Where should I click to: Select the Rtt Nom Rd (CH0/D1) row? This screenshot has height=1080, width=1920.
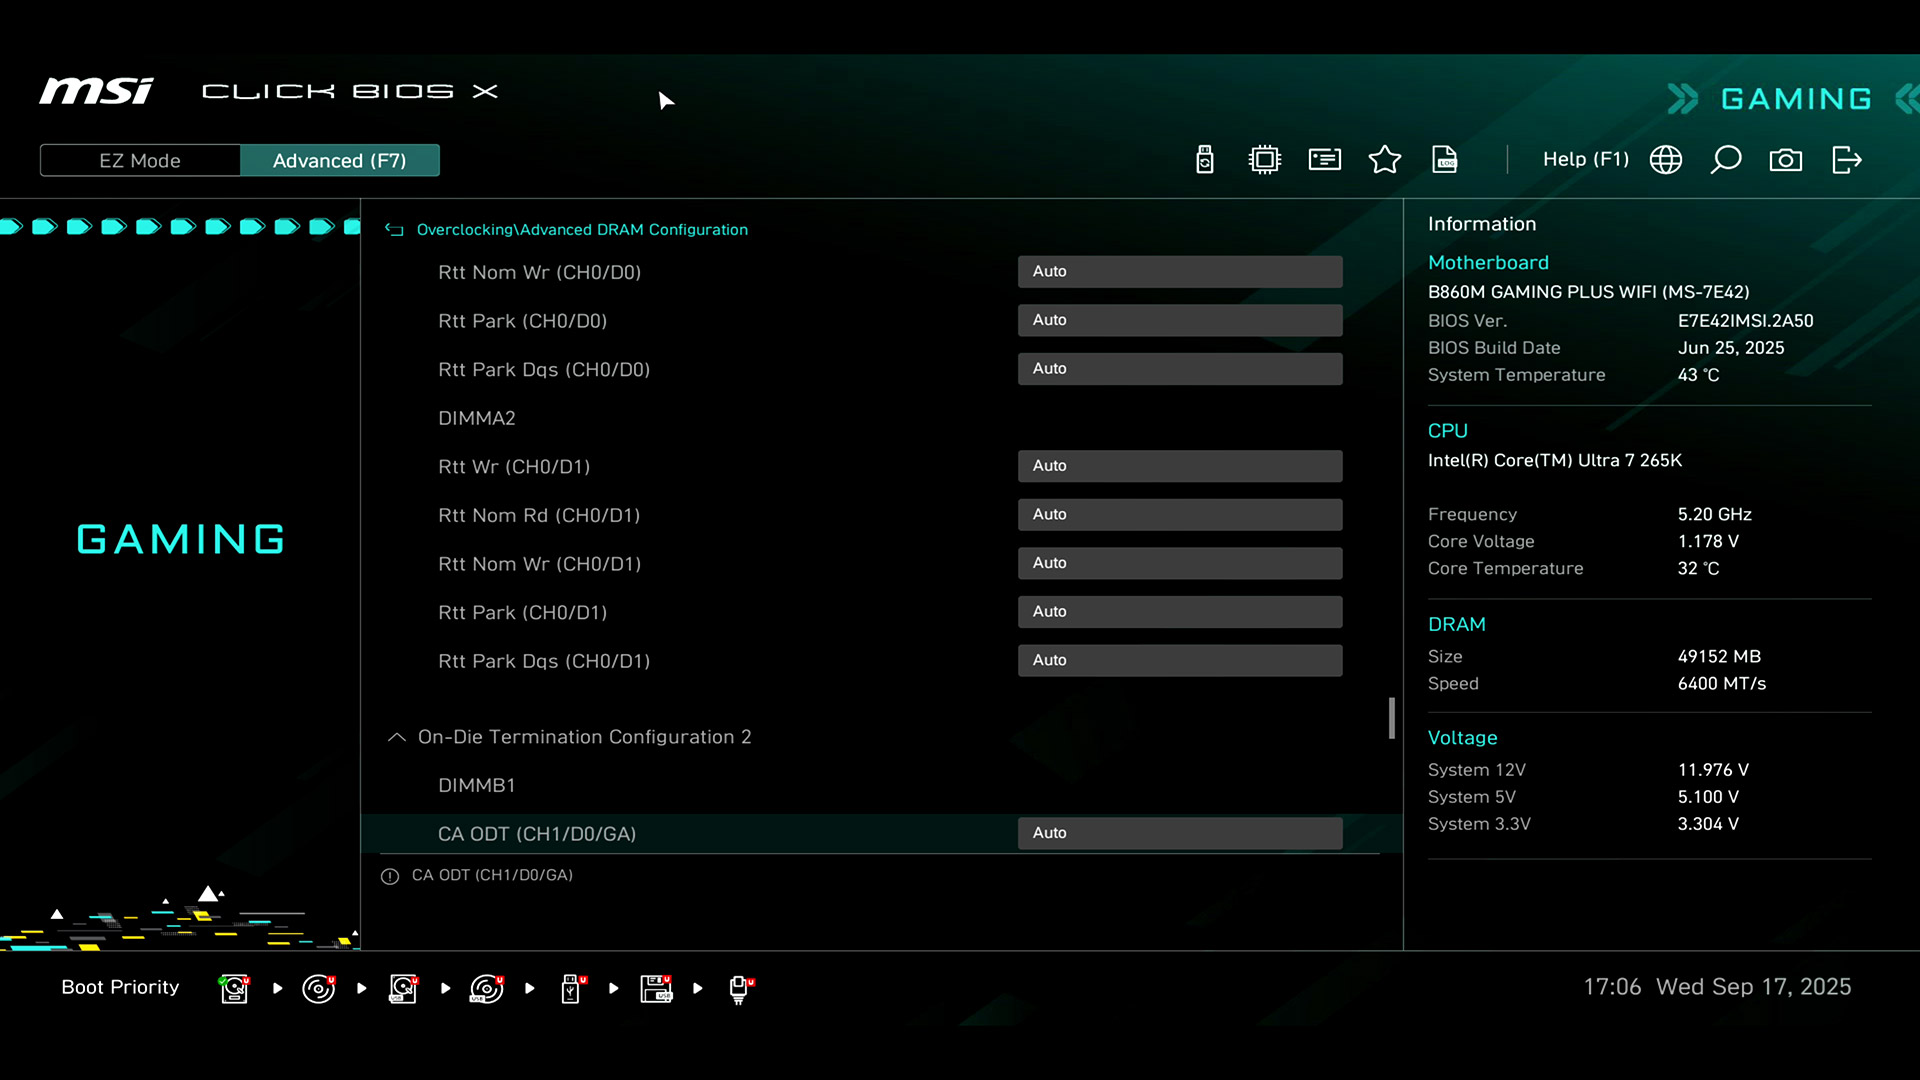(x=539, y=515)
